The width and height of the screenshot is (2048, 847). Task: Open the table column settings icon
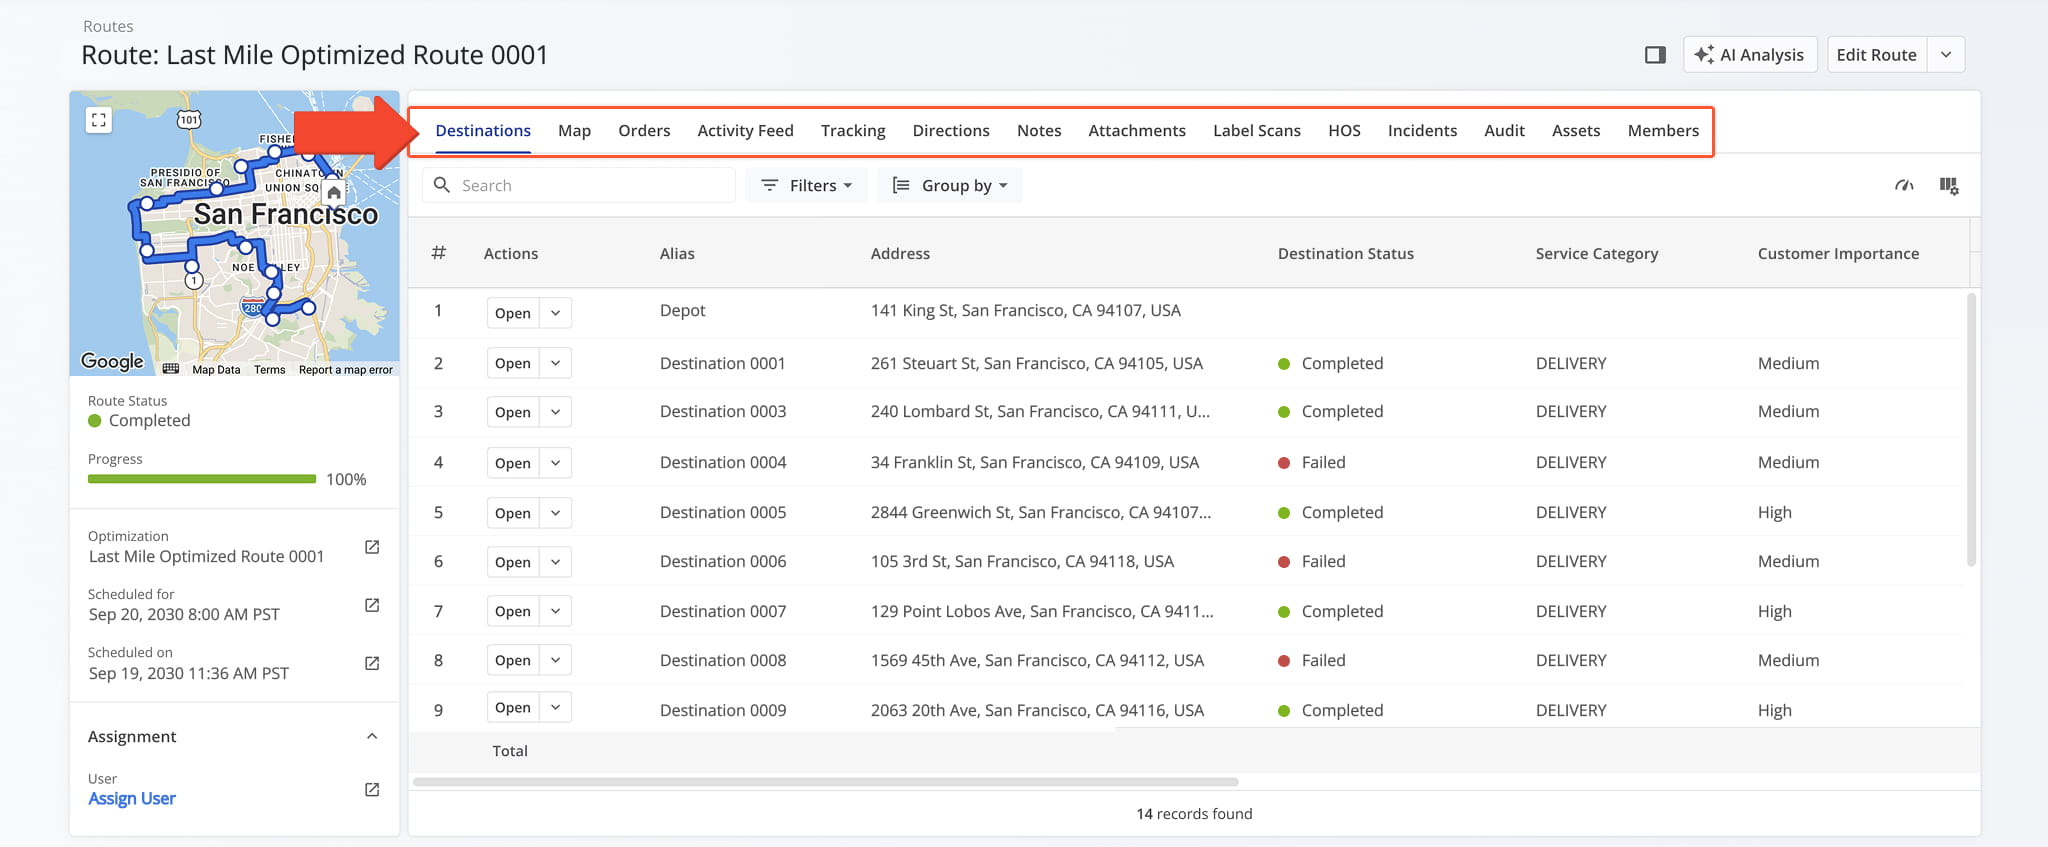pos(1949,186)
